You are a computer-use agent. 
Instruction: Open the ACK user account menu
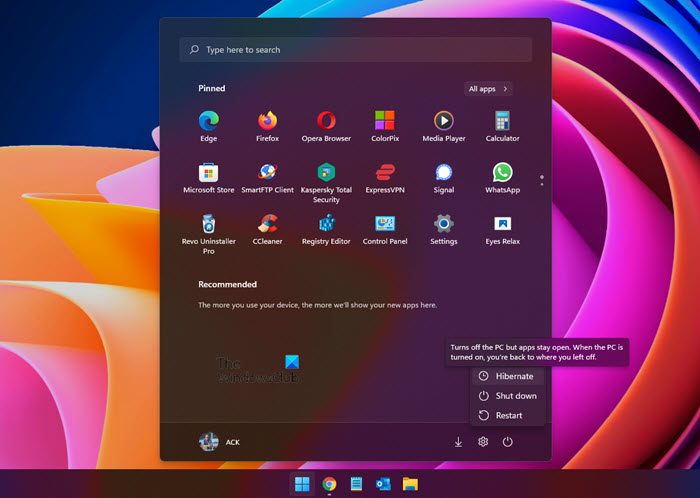219,442
